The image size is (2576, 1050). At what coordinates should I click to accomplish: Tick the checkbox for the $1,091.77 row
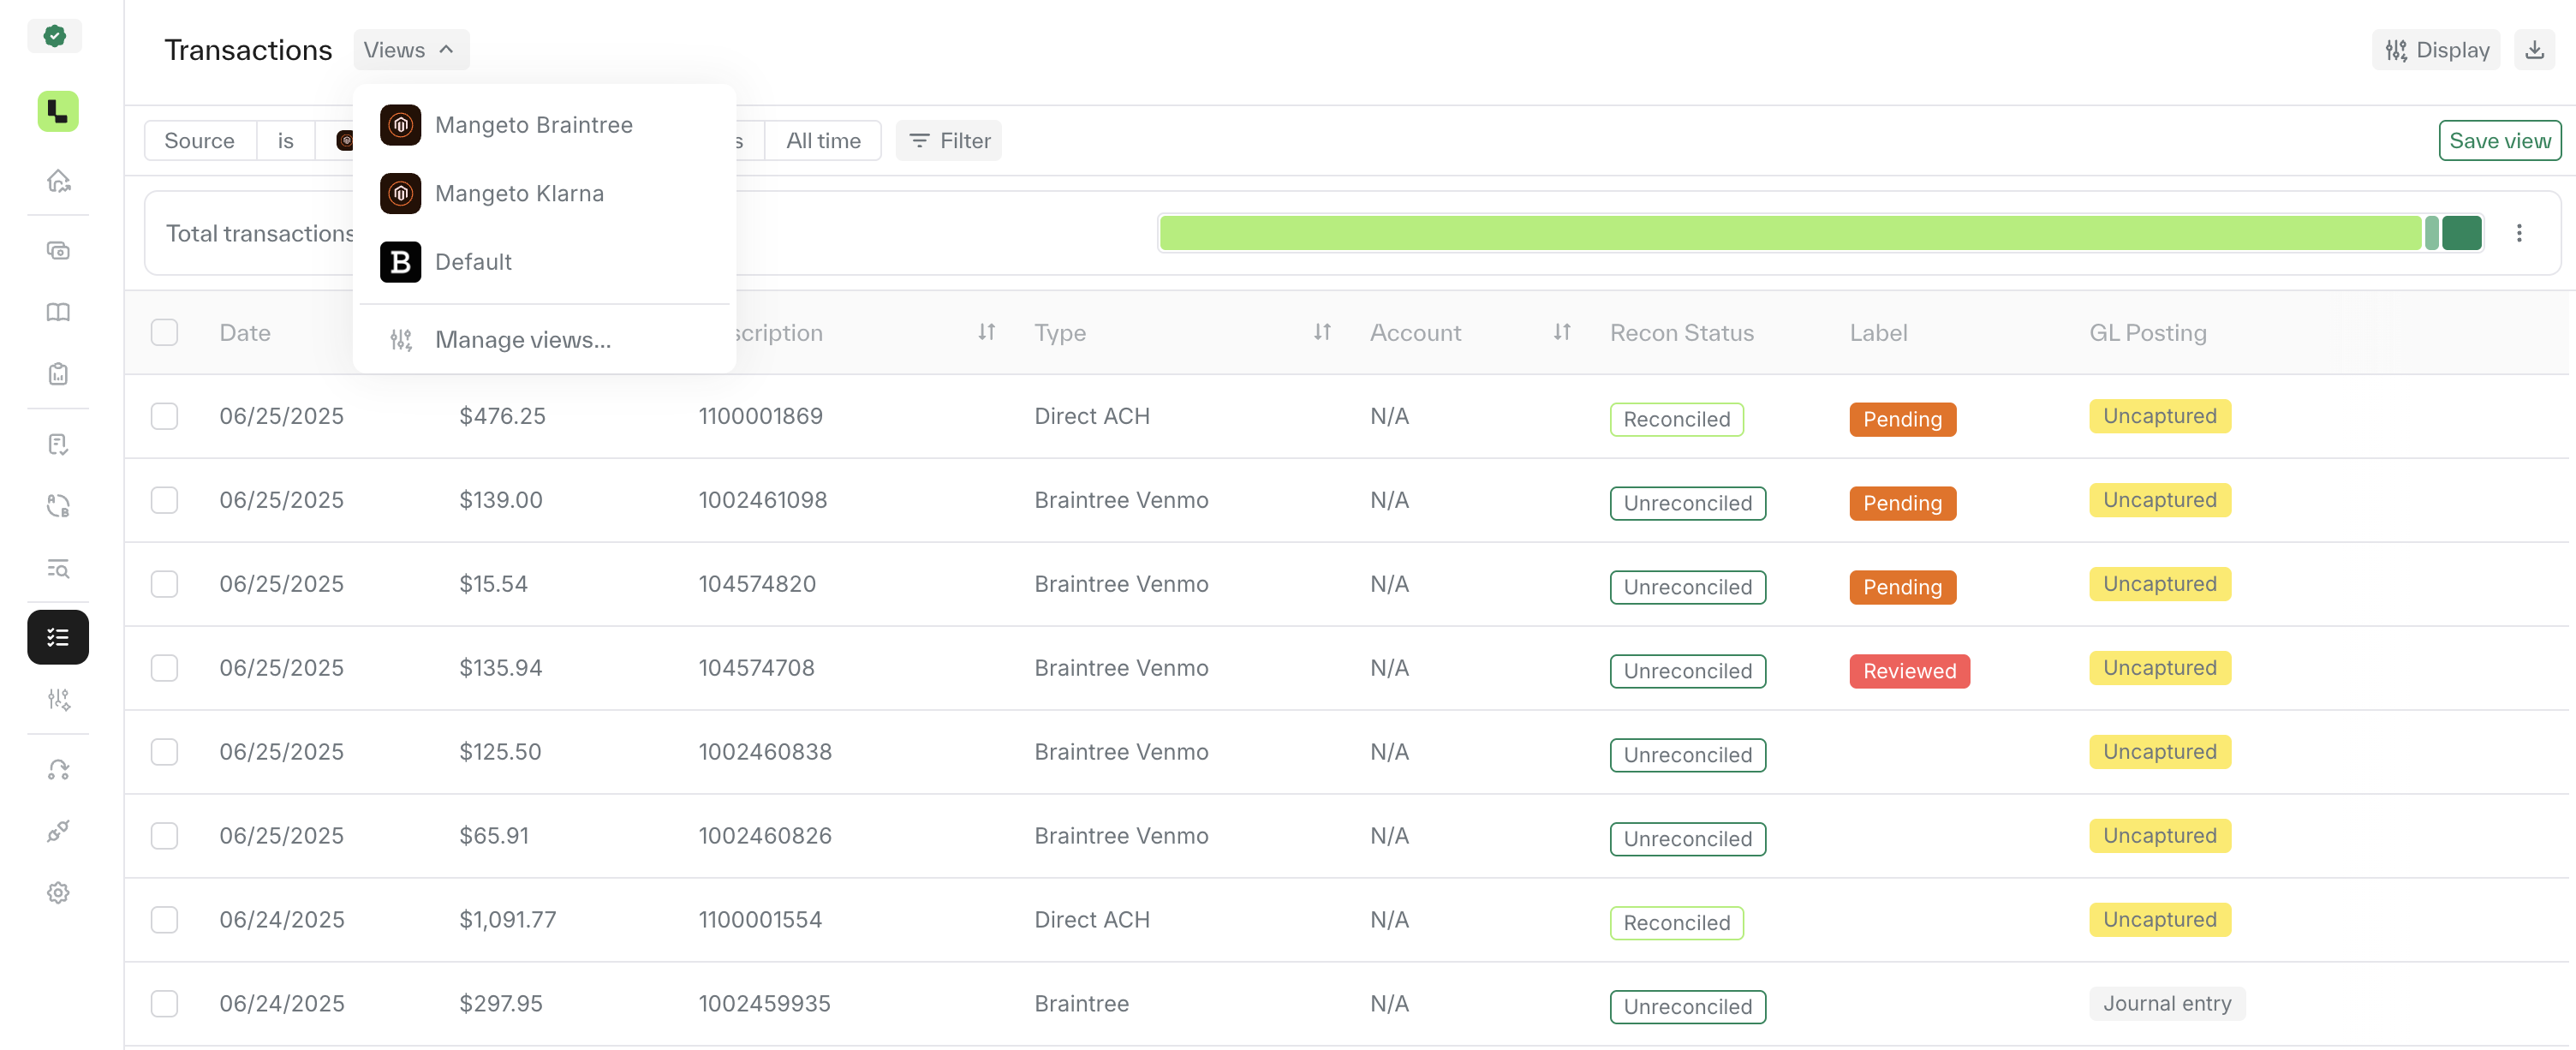[x=164, y=920]
